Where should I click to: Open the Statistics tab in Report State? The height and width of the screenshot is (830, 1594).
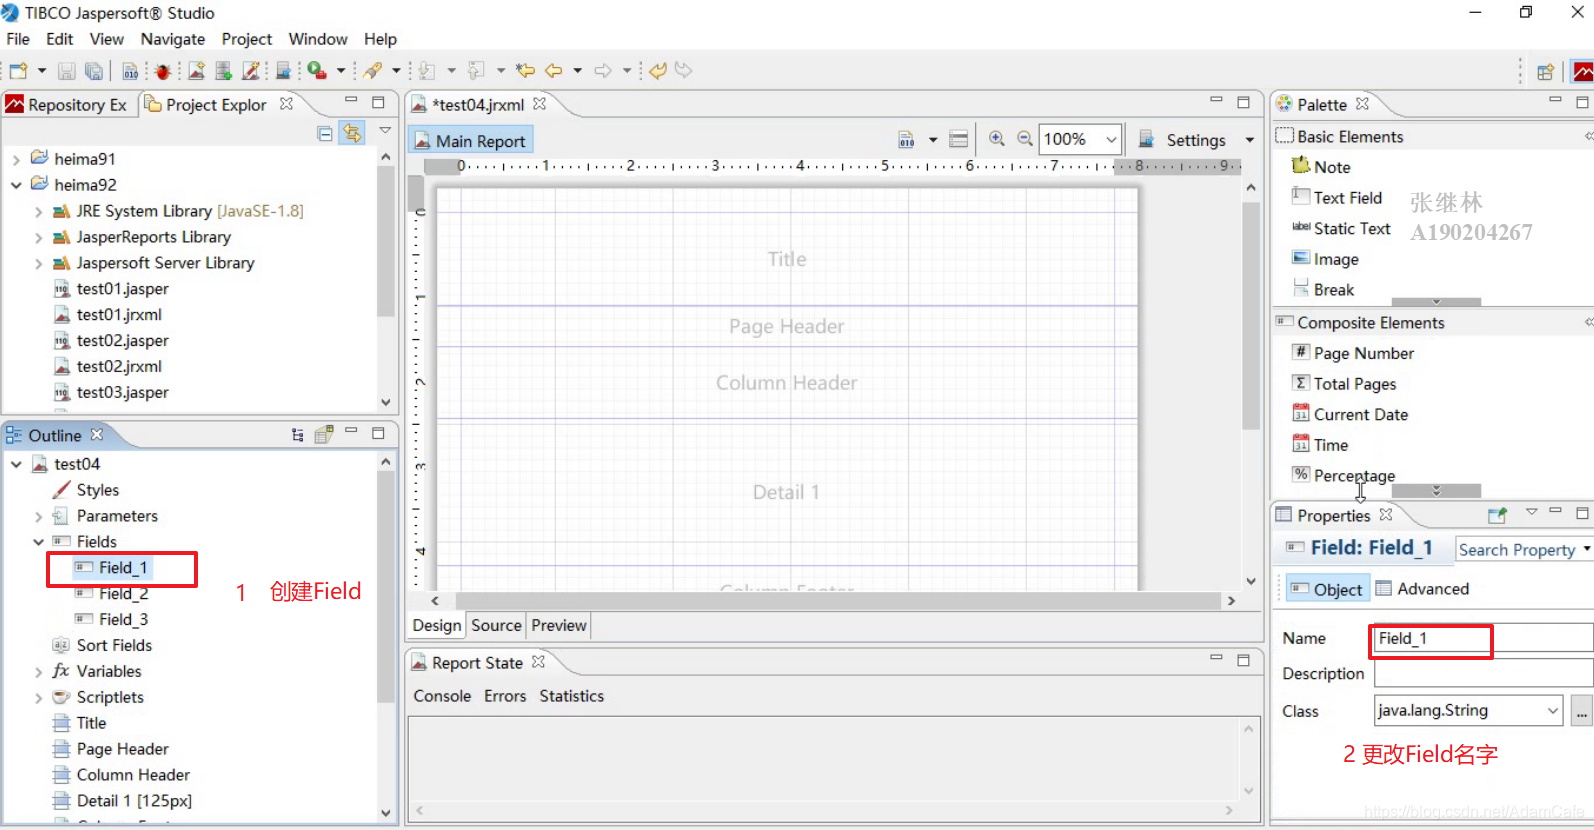pos(572,696)
